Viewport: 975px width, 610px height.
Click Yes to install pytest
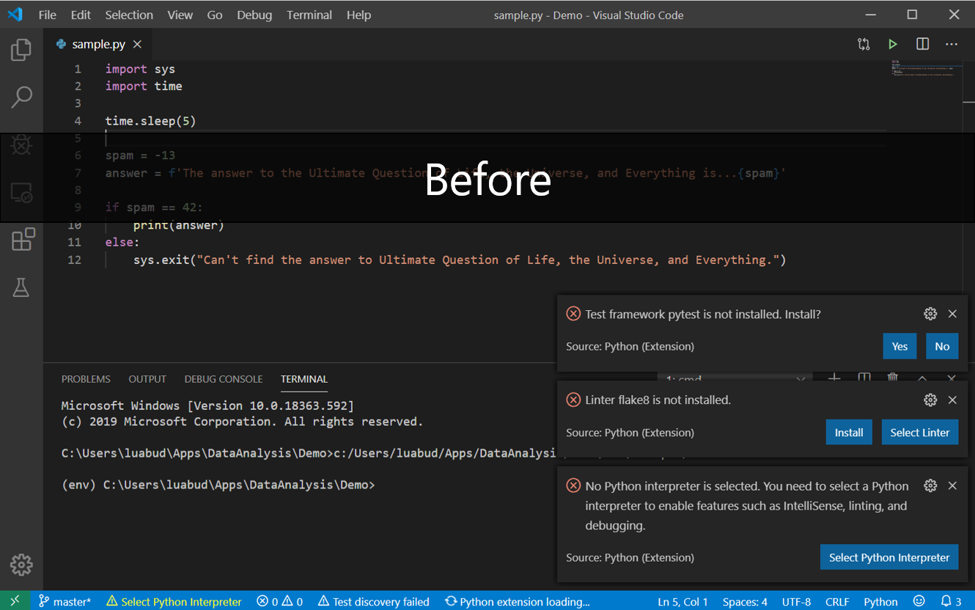tap(899, 345)
